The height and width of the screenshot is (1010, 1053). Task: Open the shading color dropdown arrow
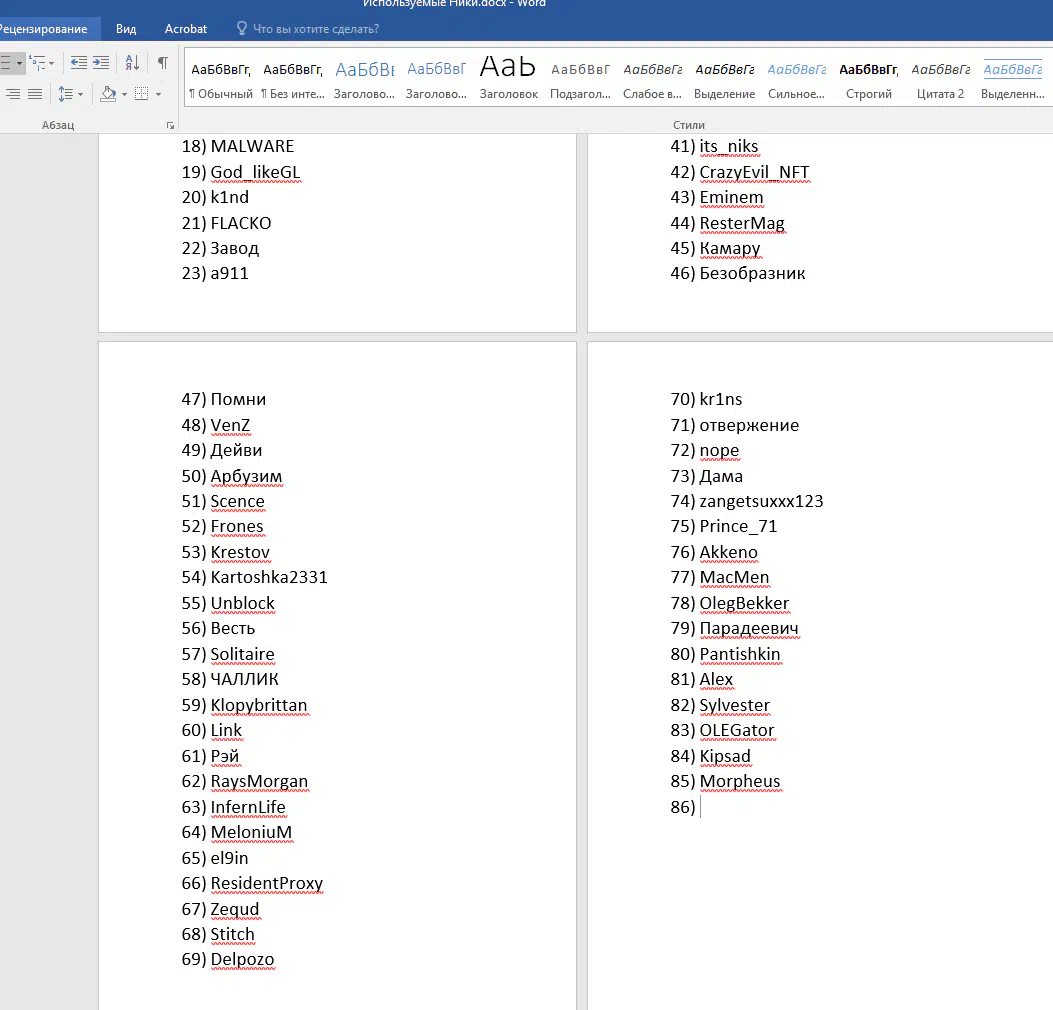(124, 94)
